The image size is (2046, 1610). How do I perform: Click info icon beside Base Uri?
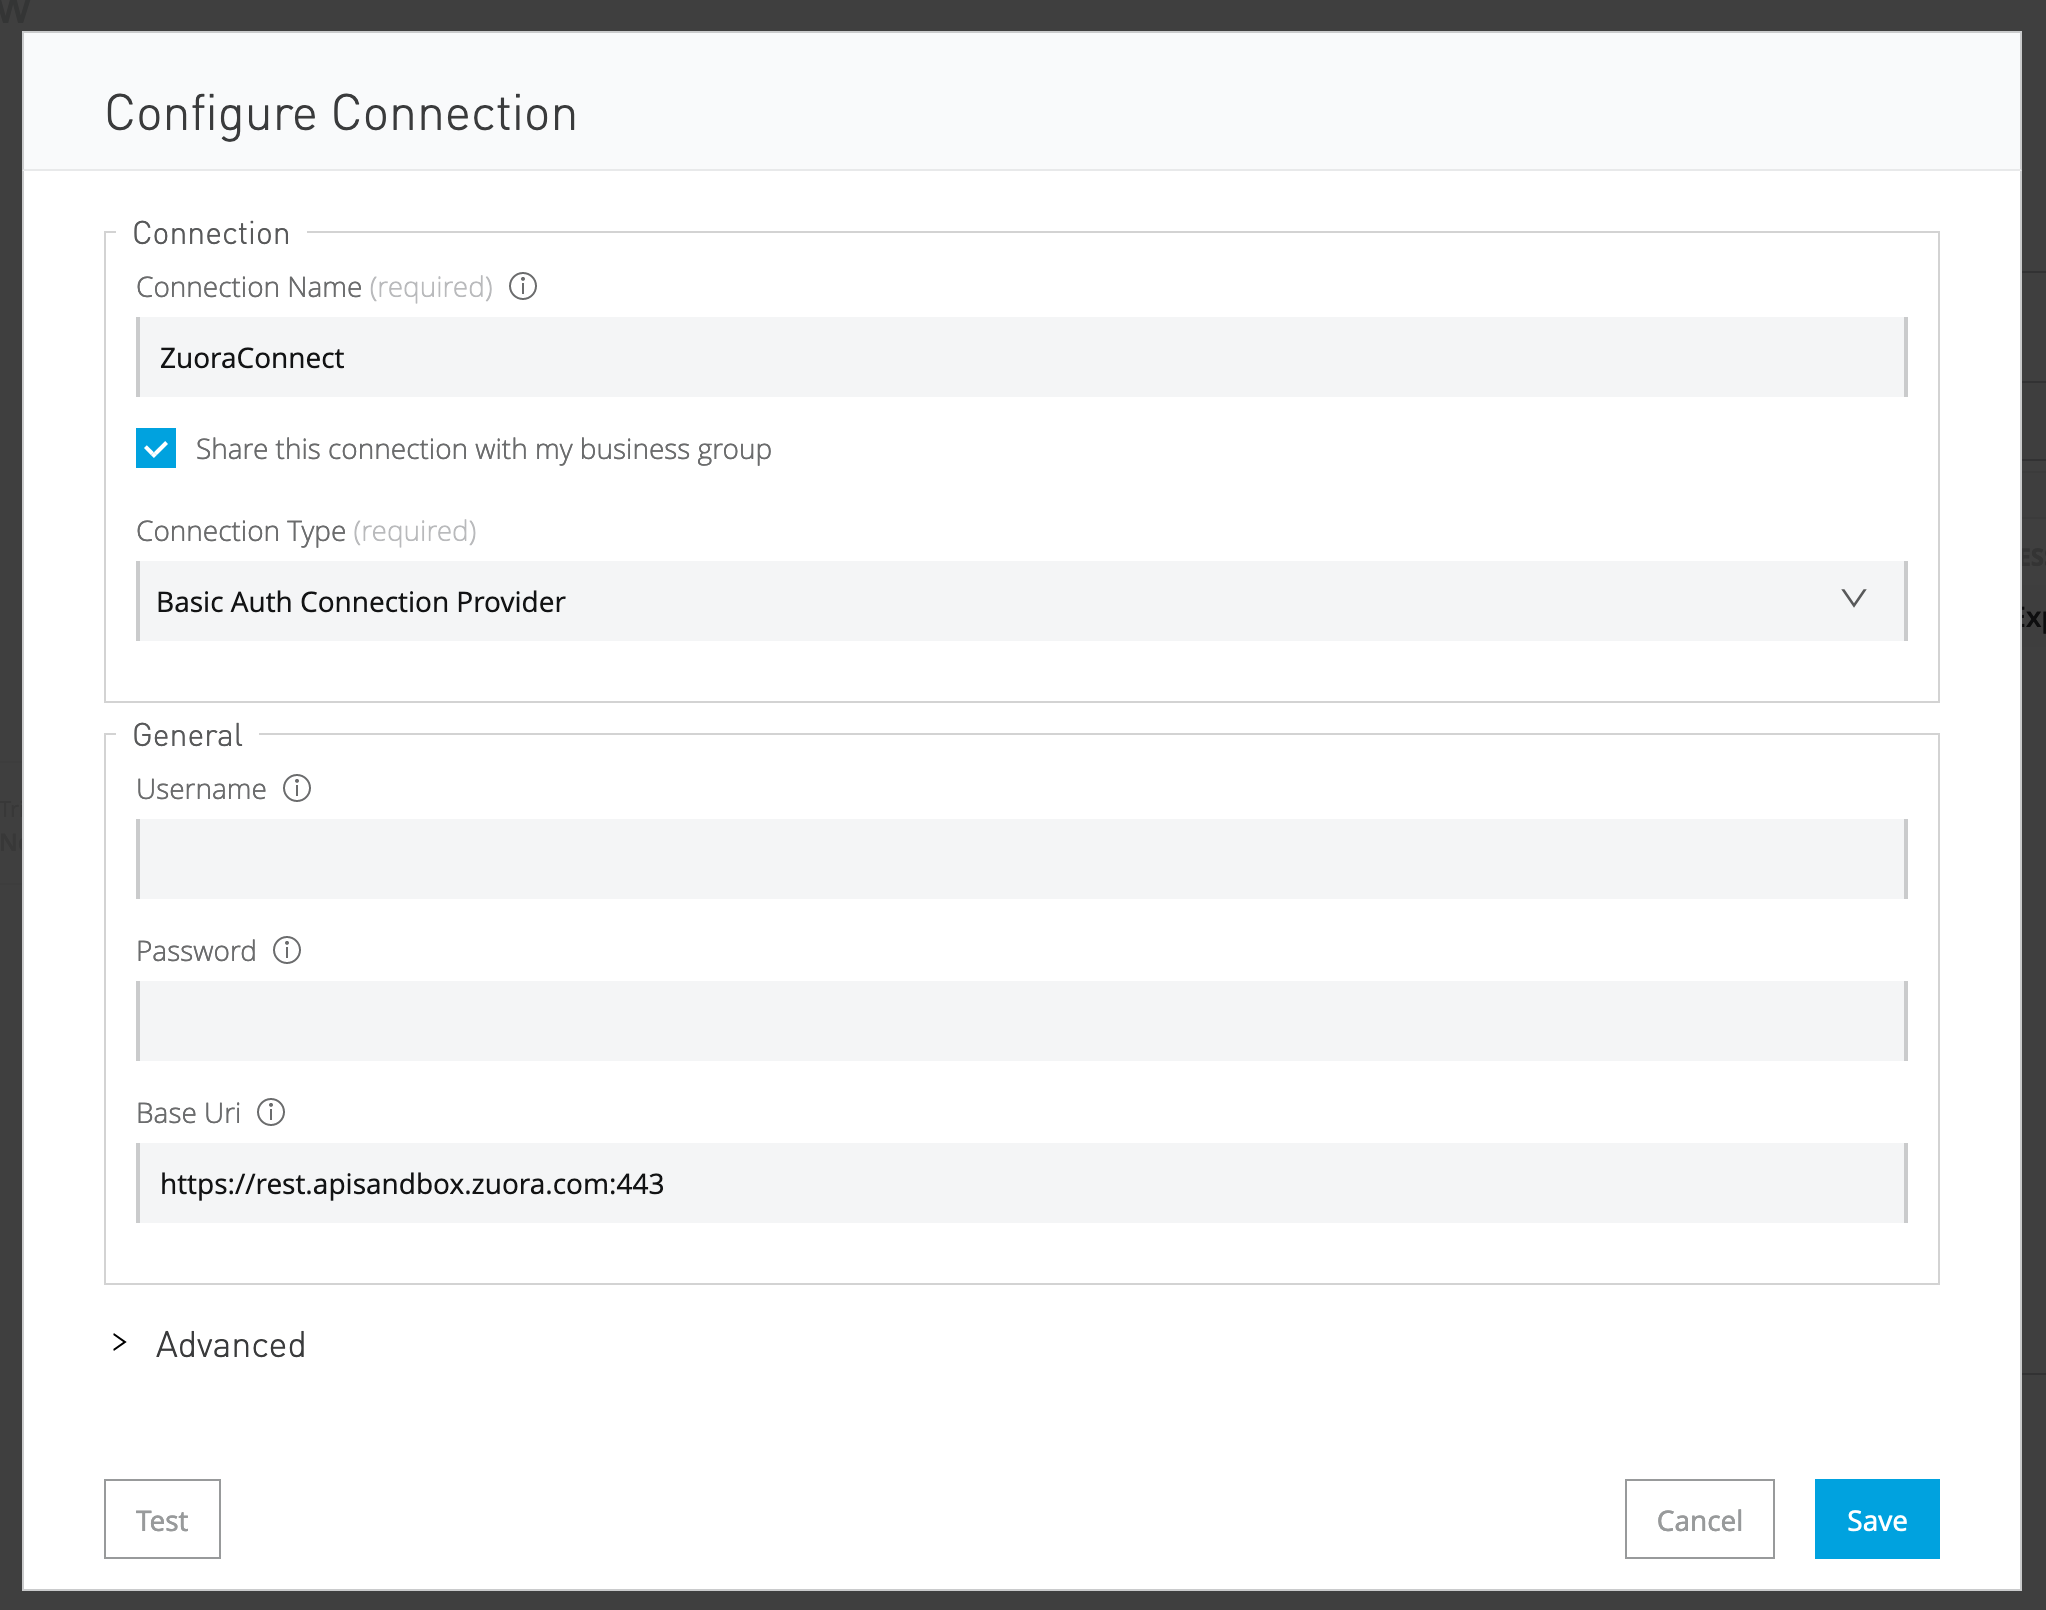click(x=271, y=1113)
